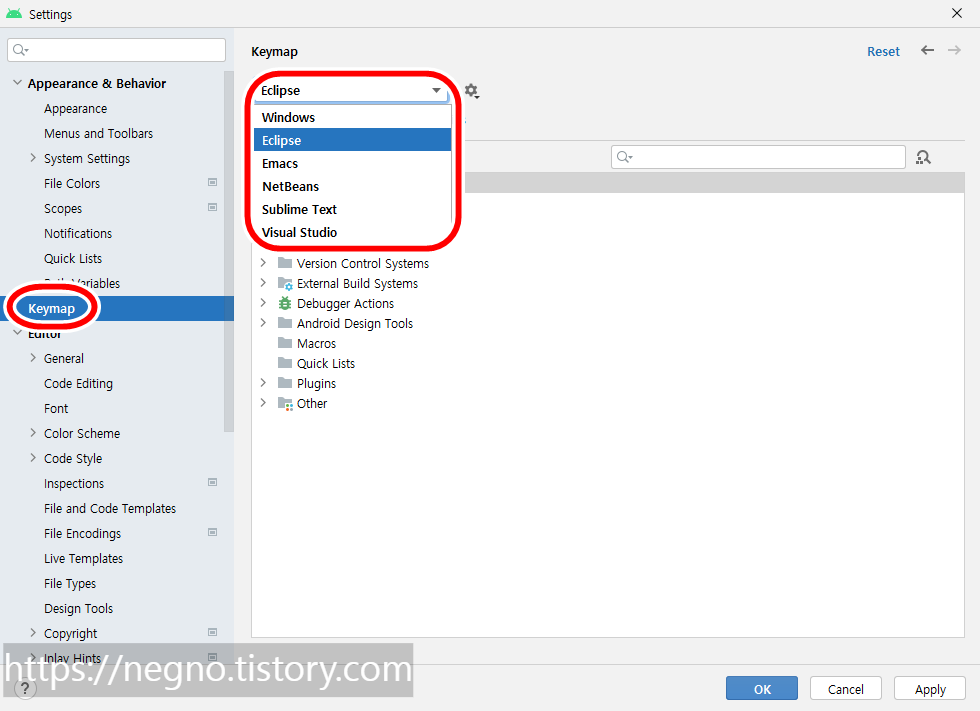
Task: Click the Debugger Actions bug icon
Action: (285, 304)
